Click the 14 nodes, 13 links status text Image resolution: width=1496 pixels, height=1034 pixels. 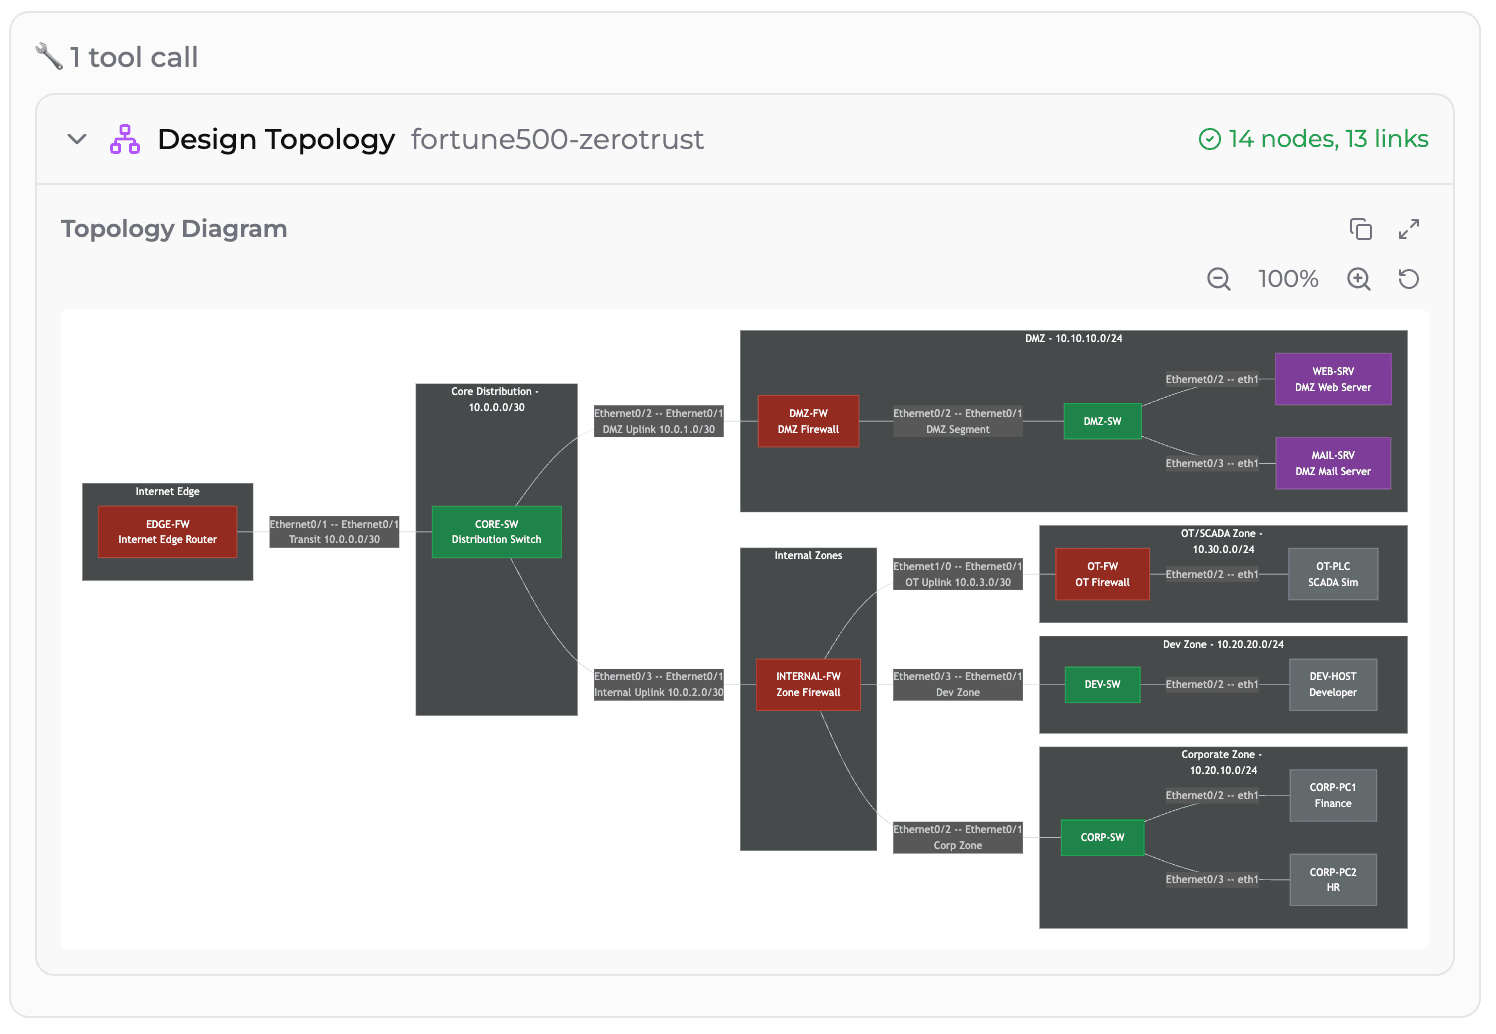pos(1328,138)
